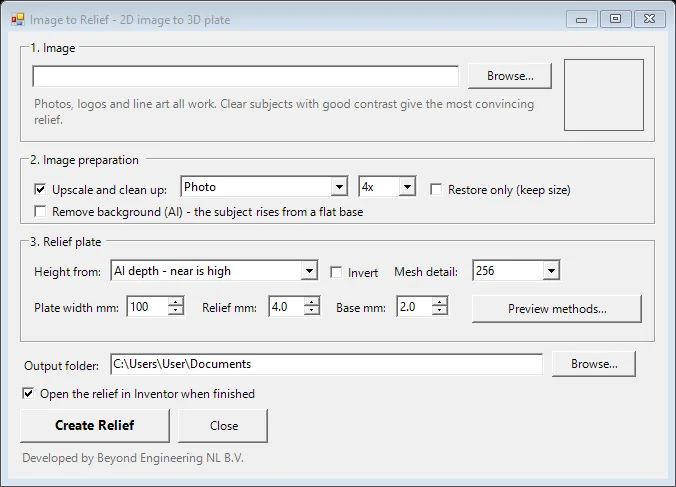
Task: Click the app icon in the title bar
Action: pyautogui.click(x=18, y=19)
